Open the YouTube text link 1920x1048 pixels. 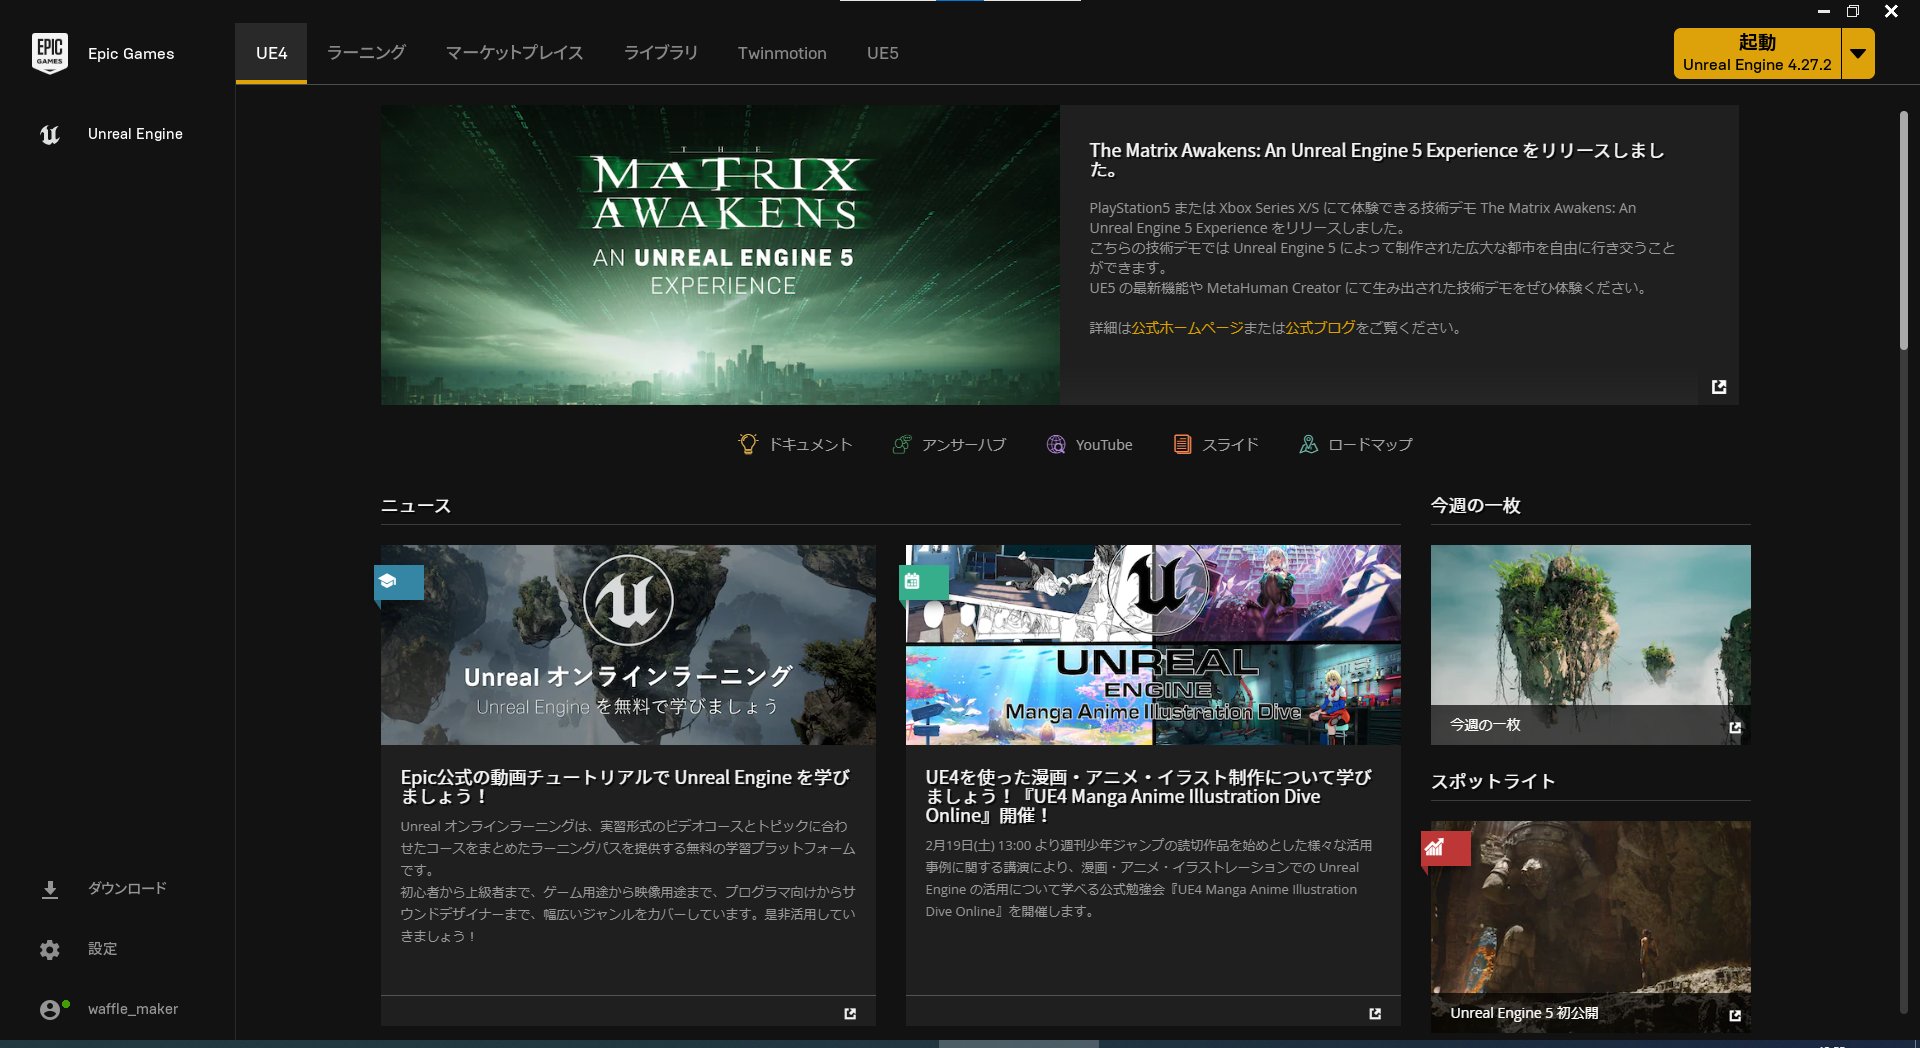pyautogui.click(x=1104, y=445)
